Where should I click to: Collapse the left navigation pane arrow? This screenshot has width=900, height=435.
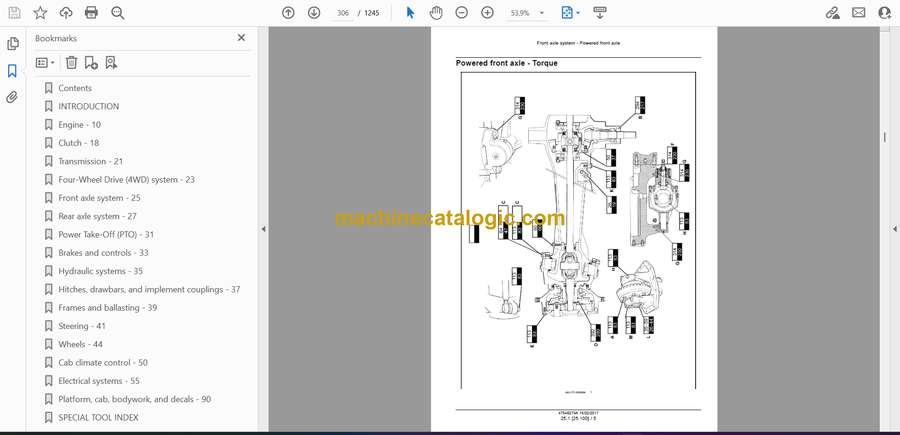pos(263,229)
